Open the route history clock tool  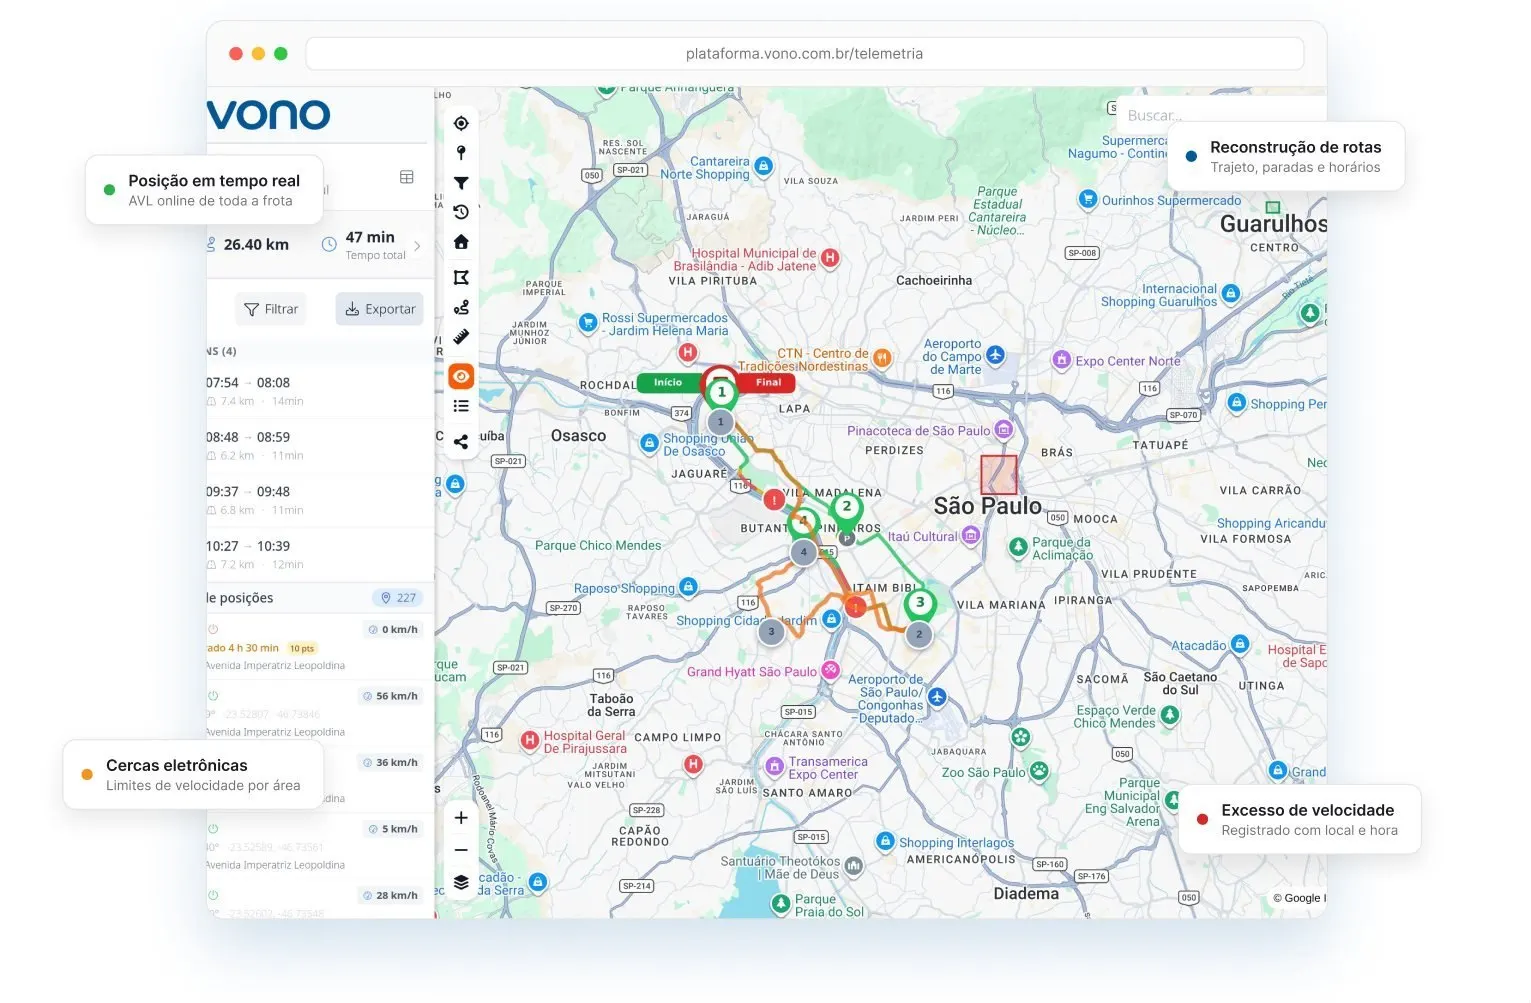click(x=461, y=212)
